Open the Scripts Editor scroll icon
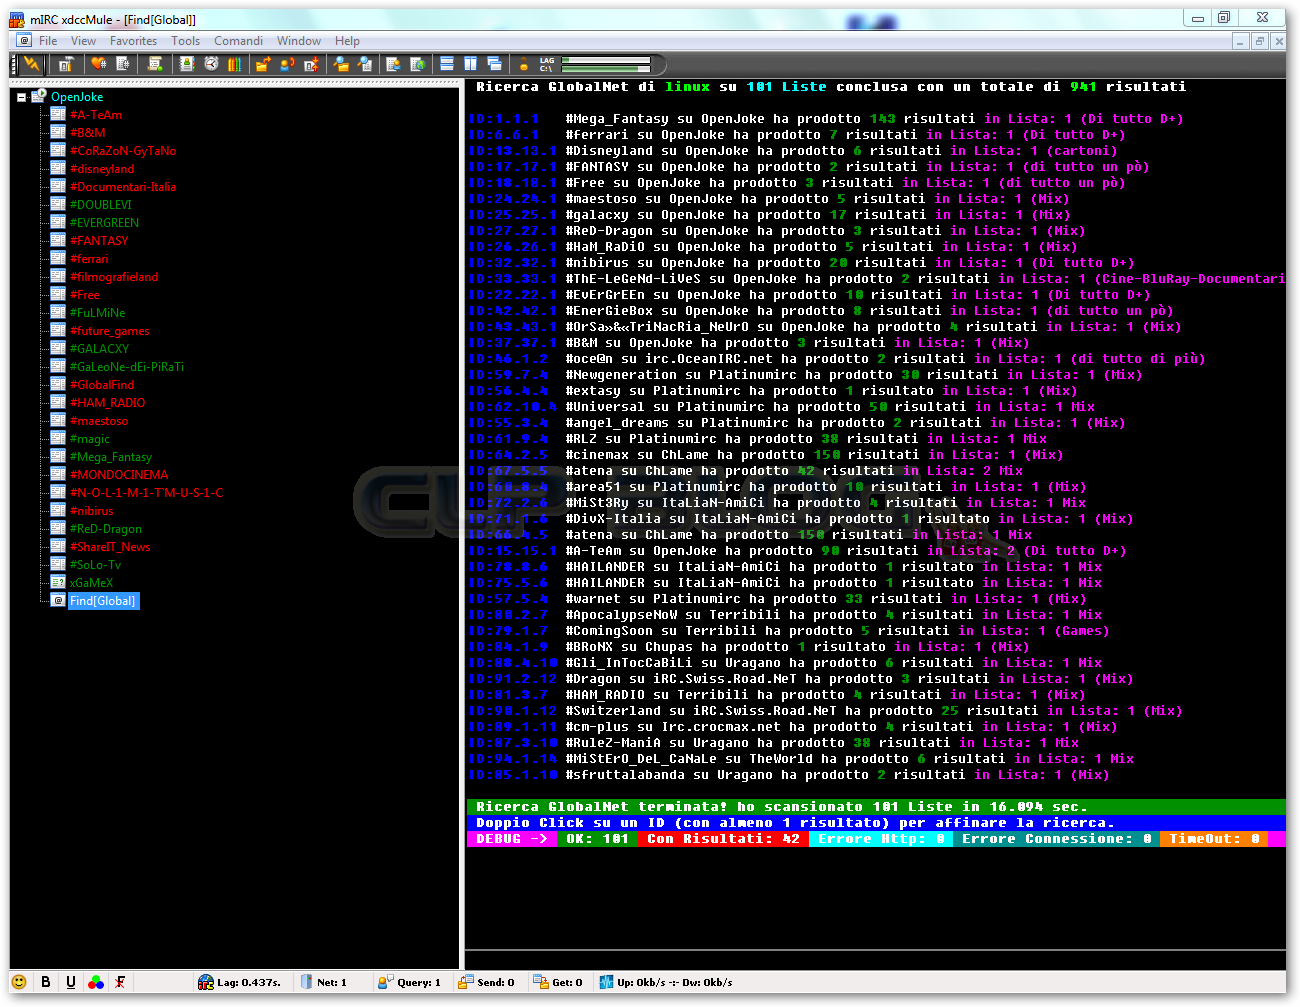 pyautogui.click(x=155, y=64)
